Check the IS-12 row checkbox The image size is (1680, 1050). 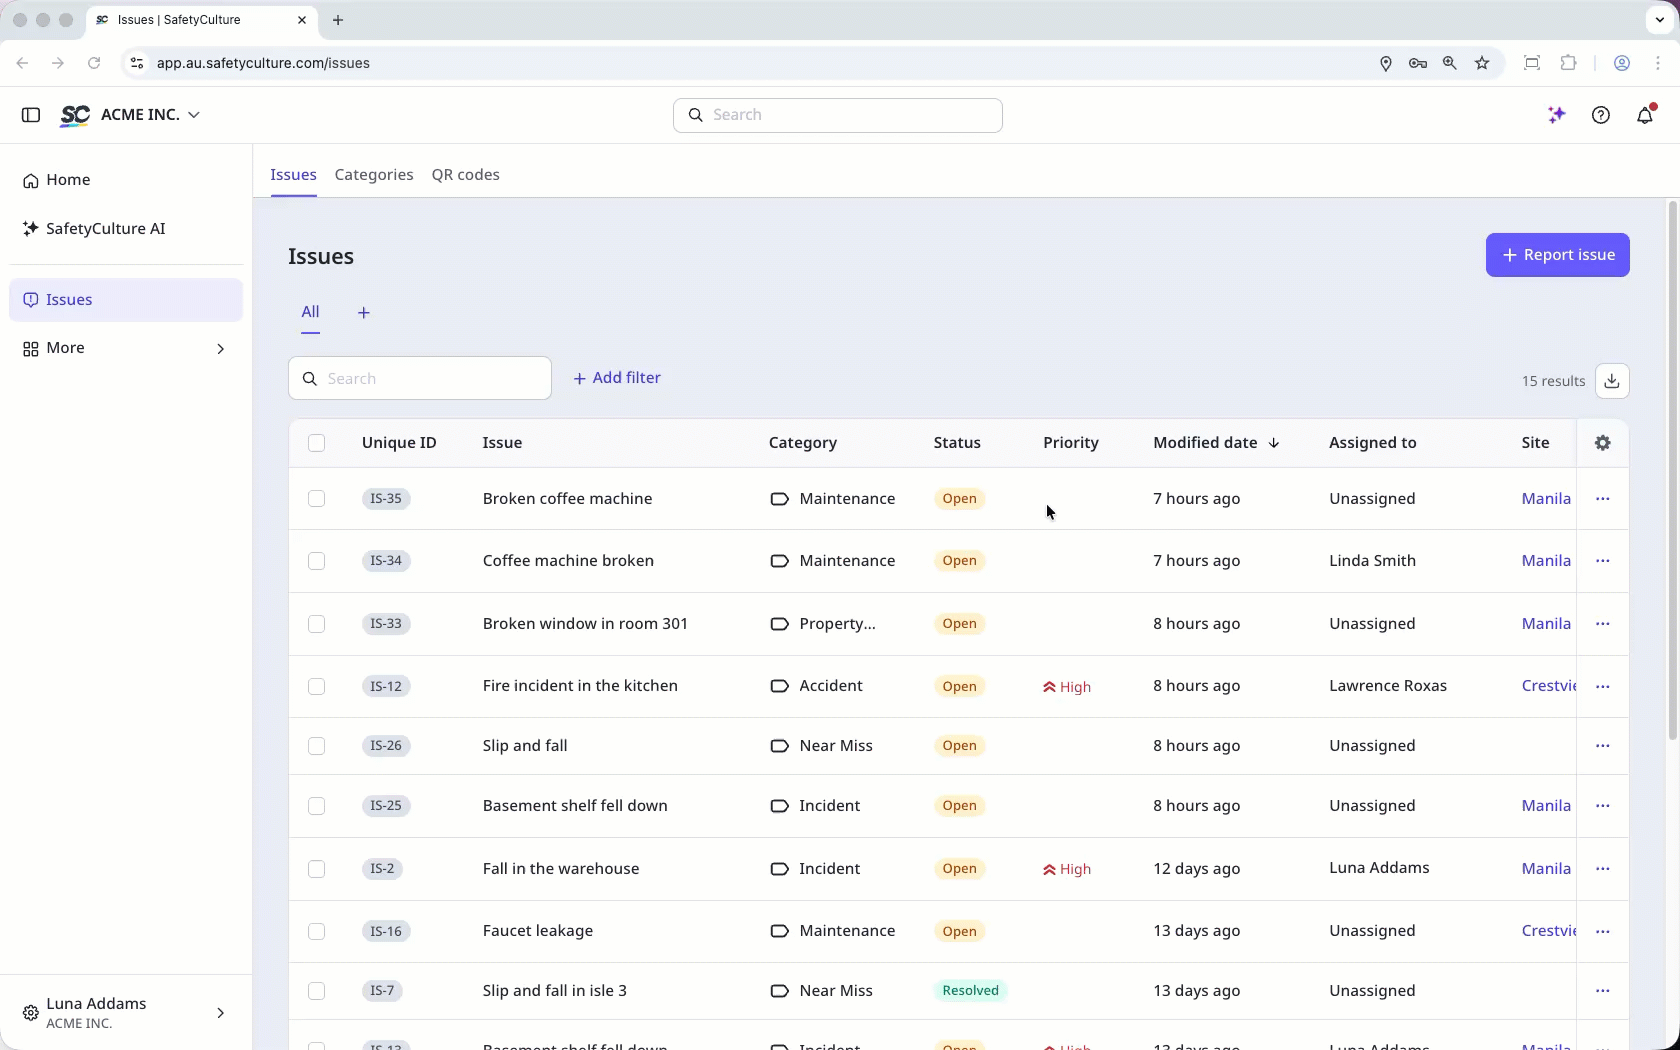[316, 686]
